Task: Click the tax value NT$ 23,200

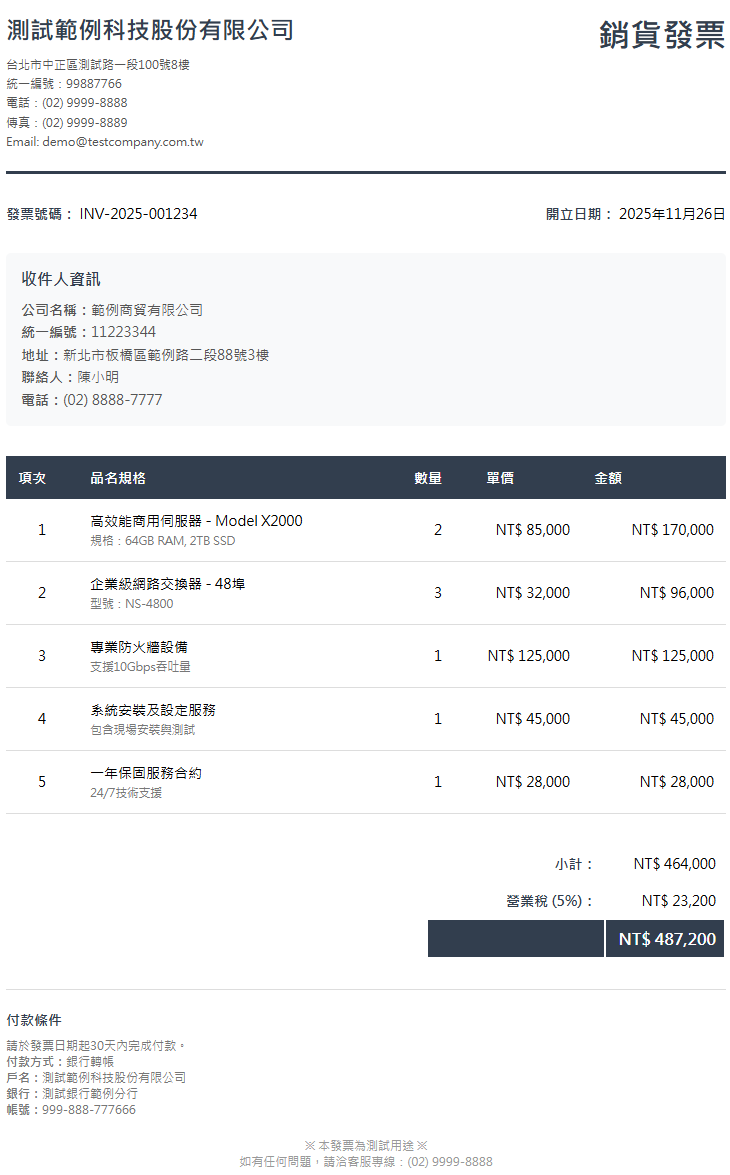Action: pyautogui.click(x=678, y=901)
